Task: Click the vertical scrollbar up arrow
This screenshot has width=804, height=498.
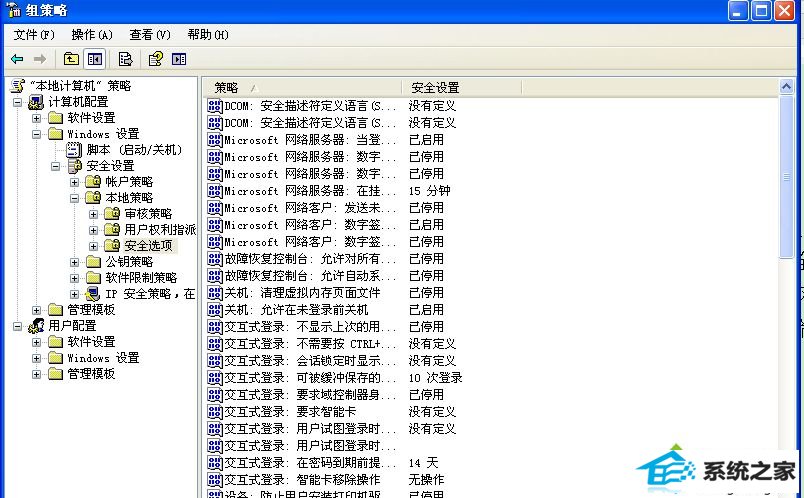Action: pyautogui.click(x=786, y=87)
